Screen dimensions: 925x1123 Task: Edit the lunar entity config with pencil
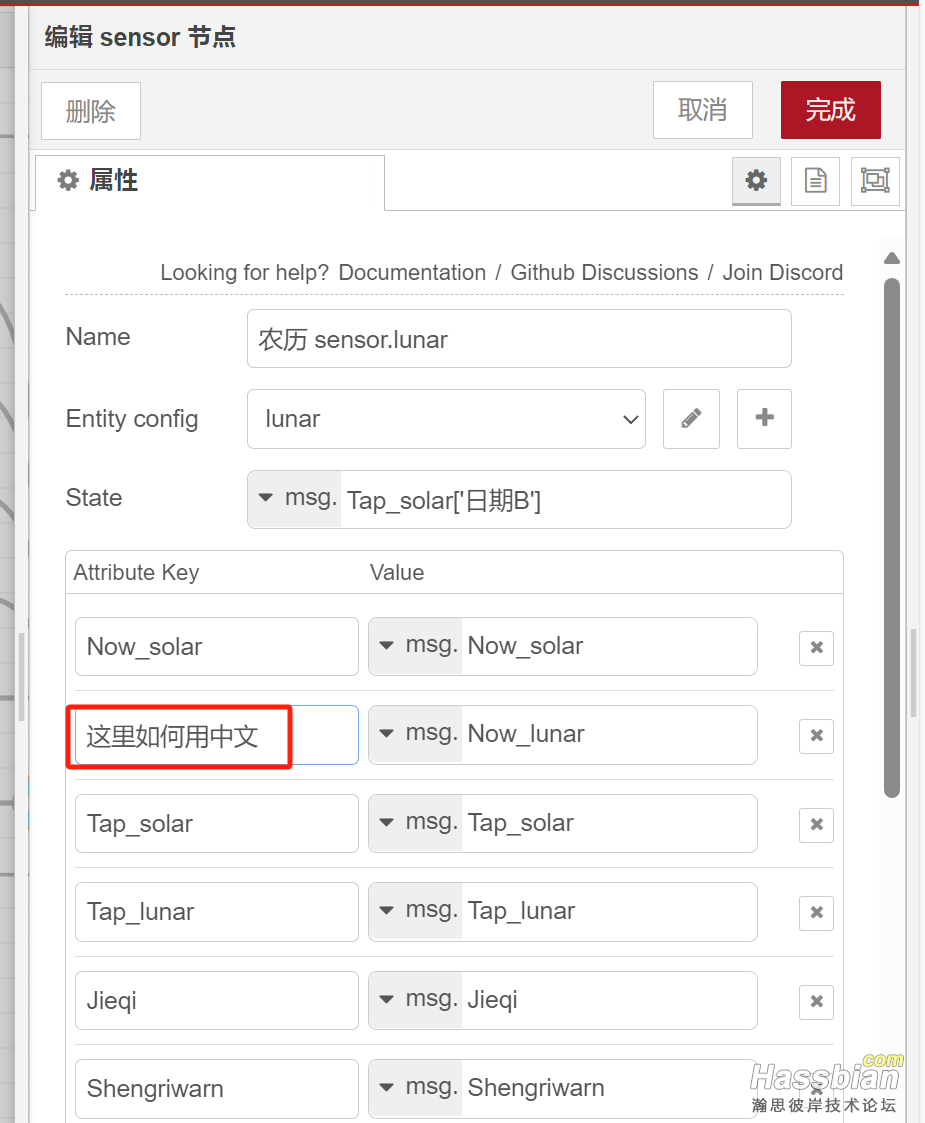point(691,419)
